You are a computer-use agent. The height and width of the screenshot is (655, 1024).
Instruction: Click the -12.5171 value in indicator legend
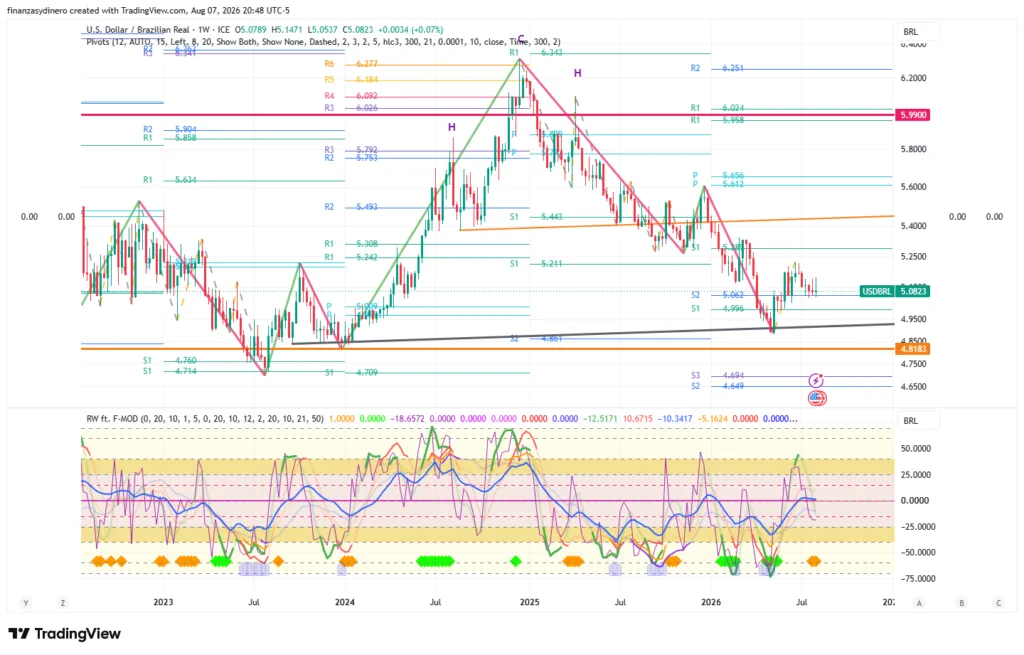click(x=601, y=419)
